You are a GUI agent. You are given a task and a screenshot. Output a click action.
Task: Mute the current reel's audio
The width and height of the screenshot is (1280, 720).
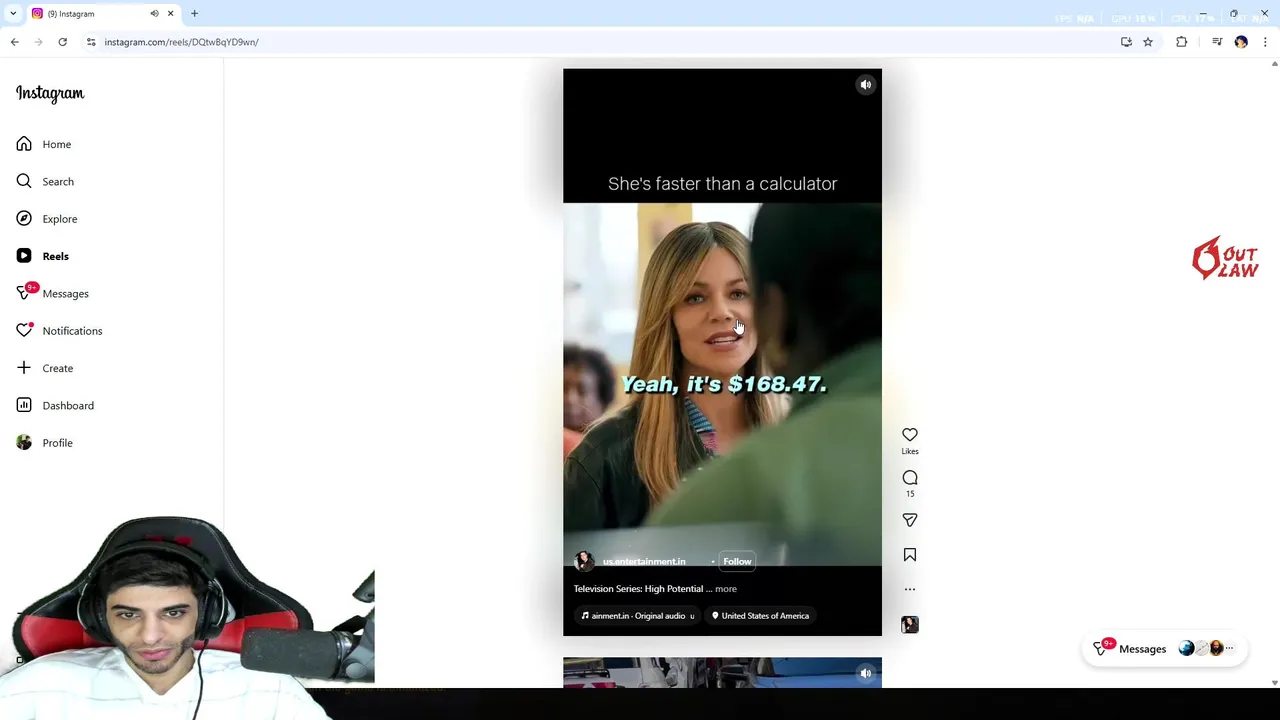click(x=866, y=85)
